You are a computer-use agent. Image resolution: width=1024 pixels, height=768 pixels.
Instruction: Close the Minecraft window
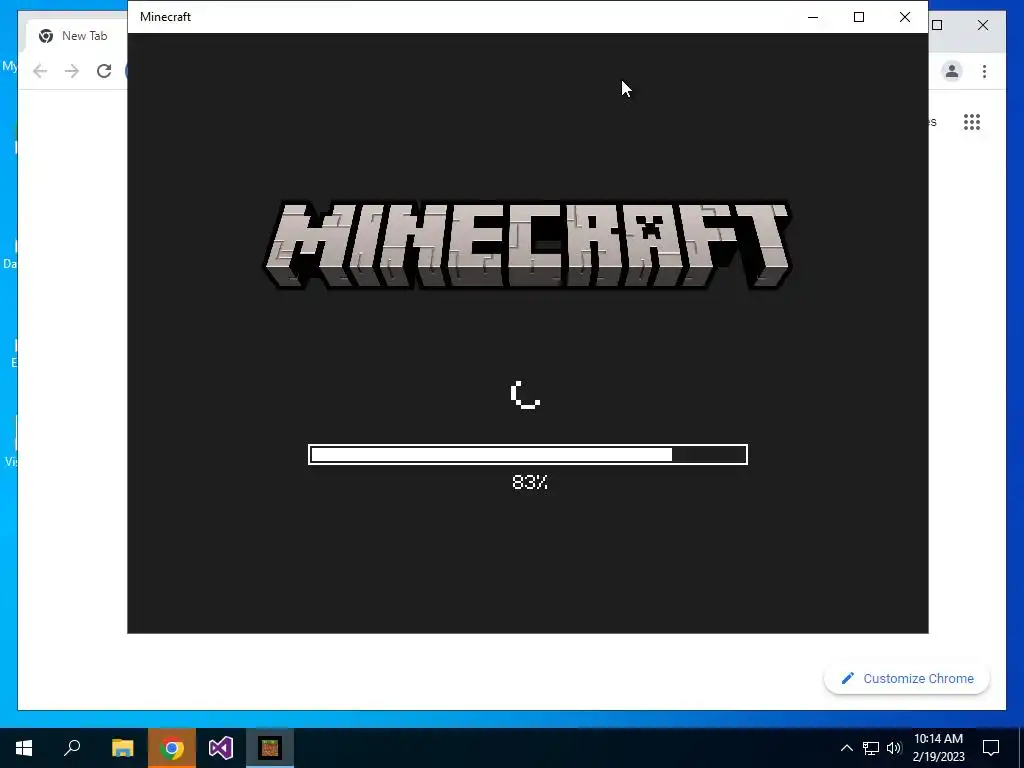tap(904, 17)
